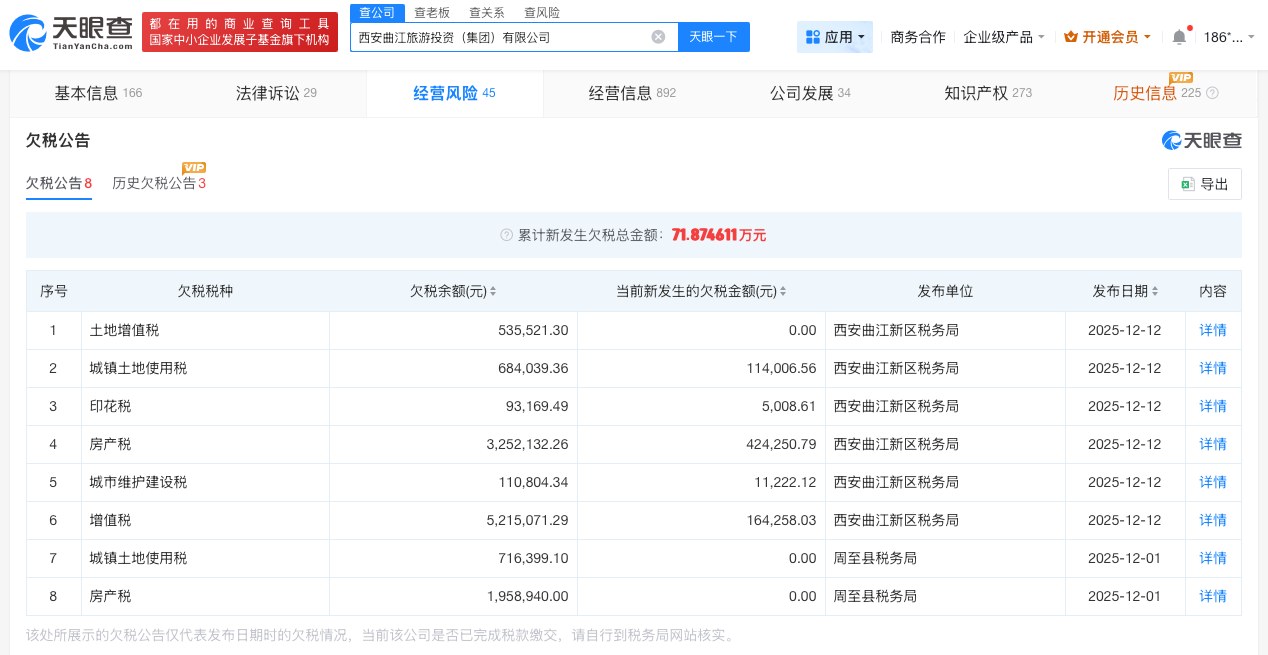Switch to the 查老板 tab
The height and width of the screenshot is (655, 1268).
[432, 12]
